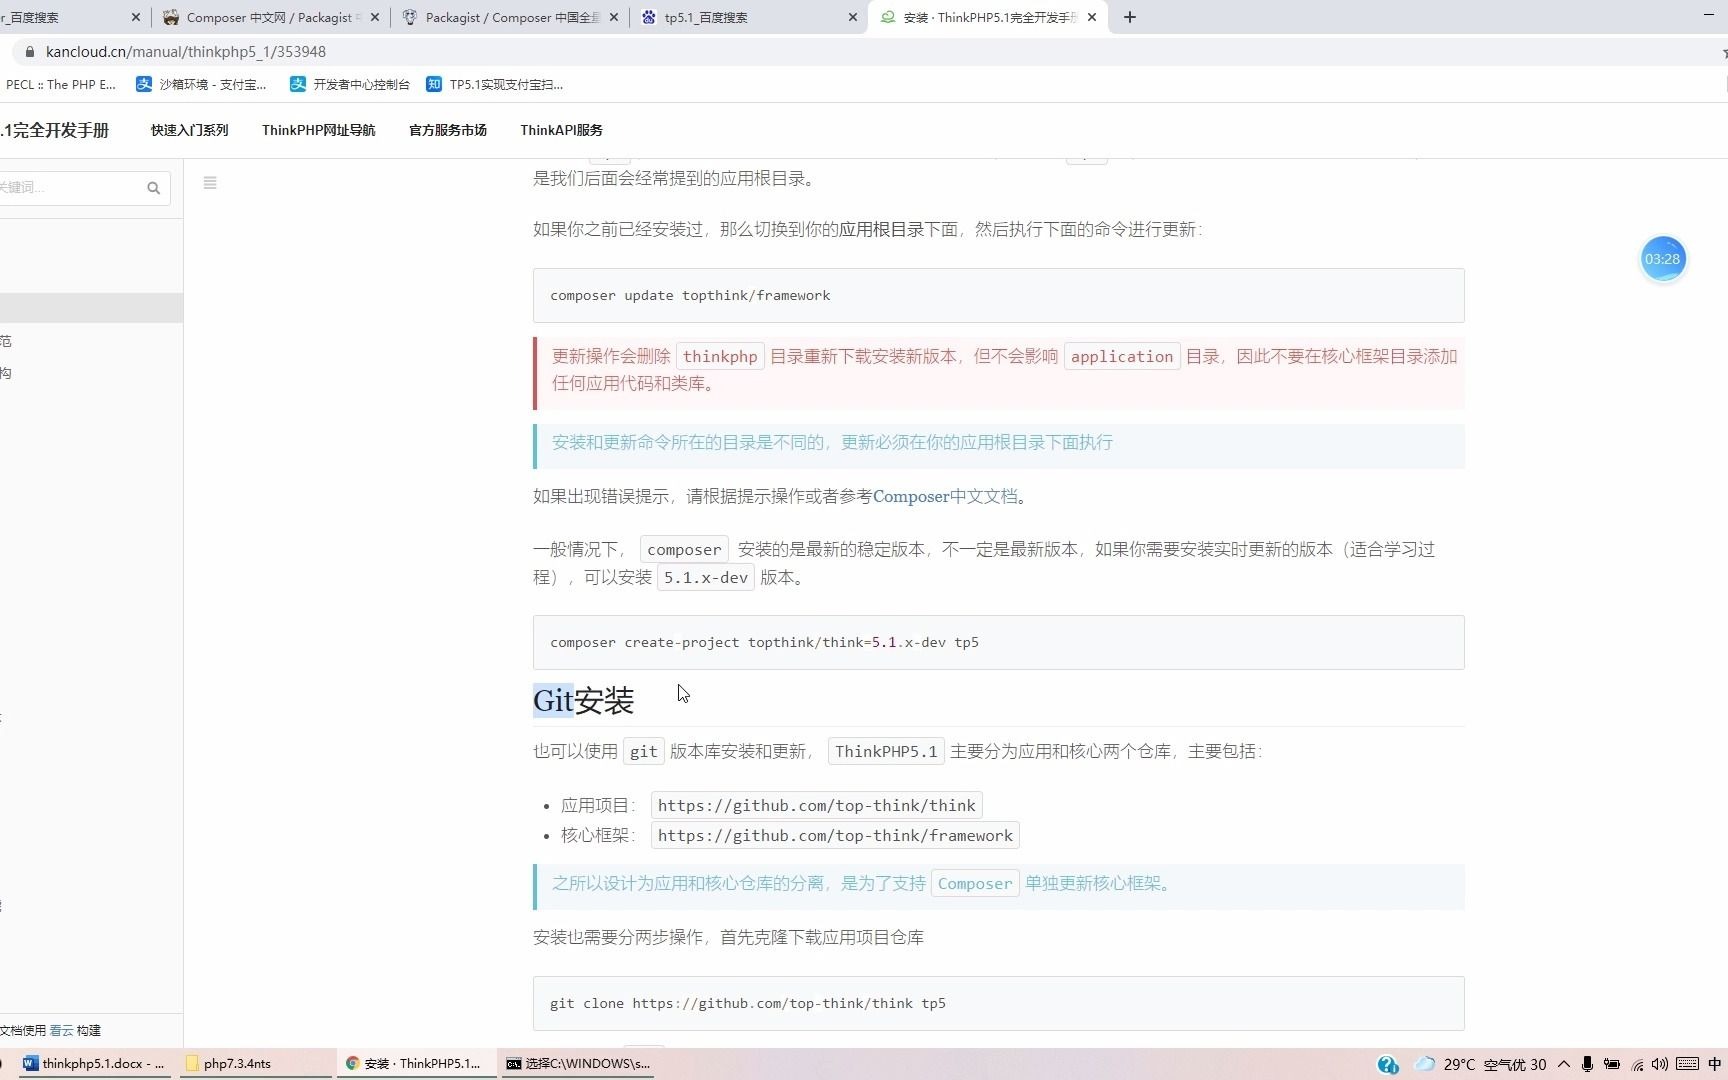Click the Composer inline code in blue note
Screen dimensions: 1728x1080
(975, 883)
